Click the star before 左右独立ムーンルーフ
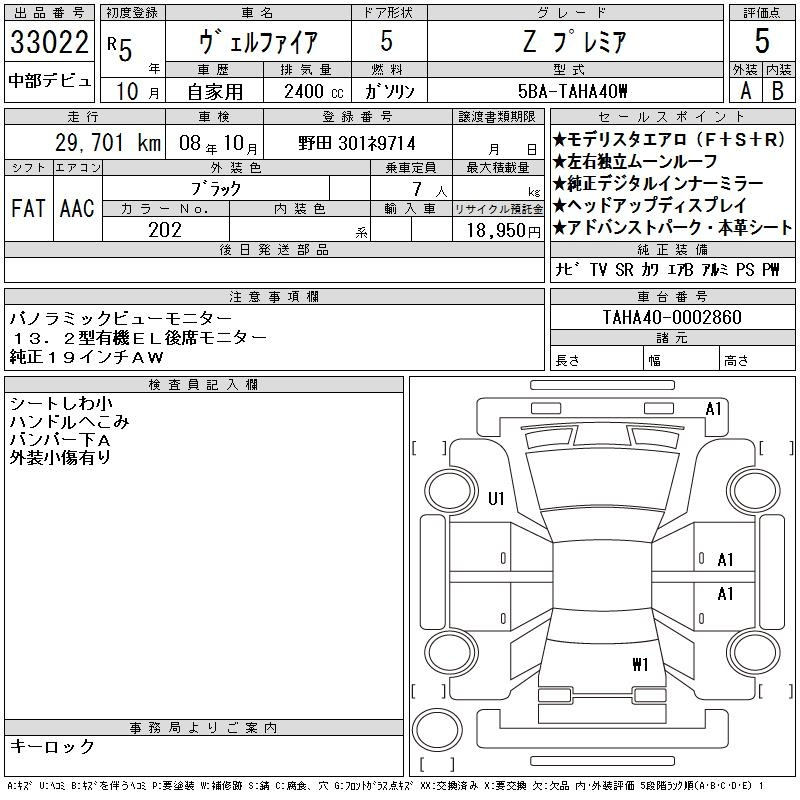Screen dimensions: 800x800 point(560,162)
